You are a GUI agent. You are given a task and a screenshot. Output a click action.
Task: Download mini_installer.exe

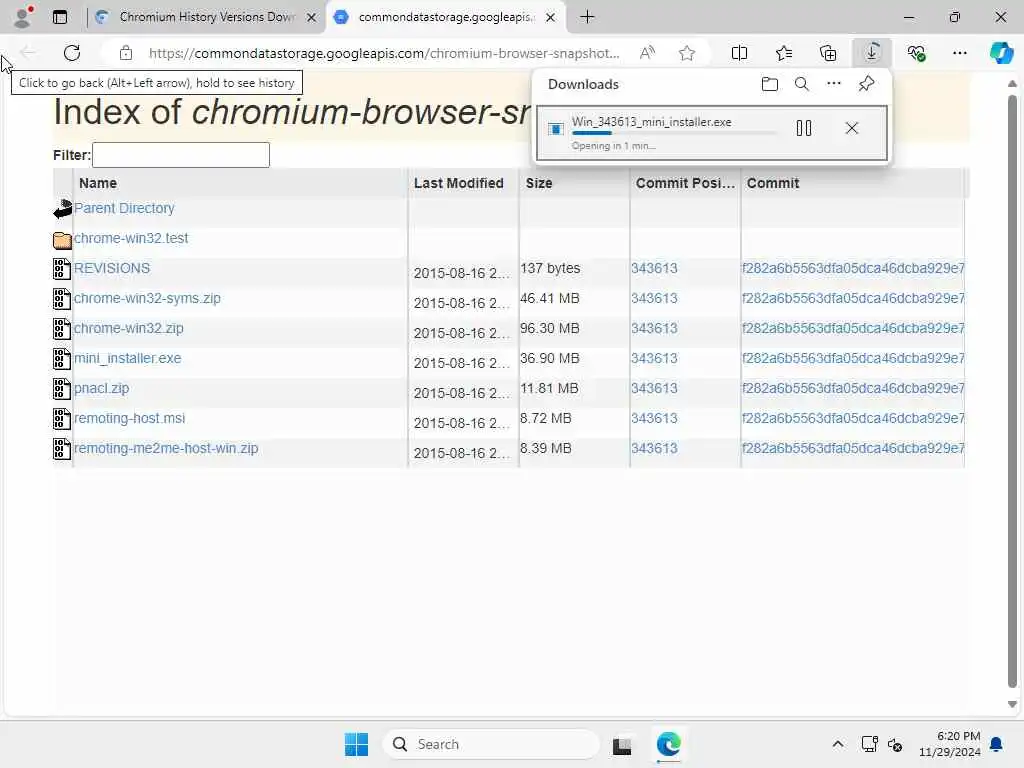pos(127,359)
